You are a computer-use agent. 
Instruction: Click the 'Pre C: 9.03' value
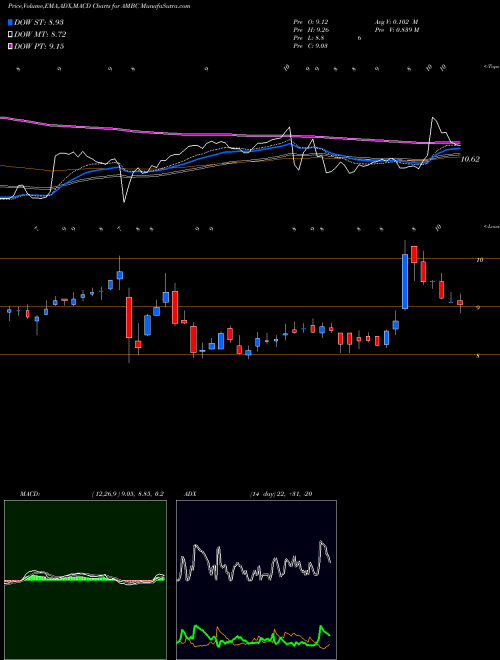[311, 46]
